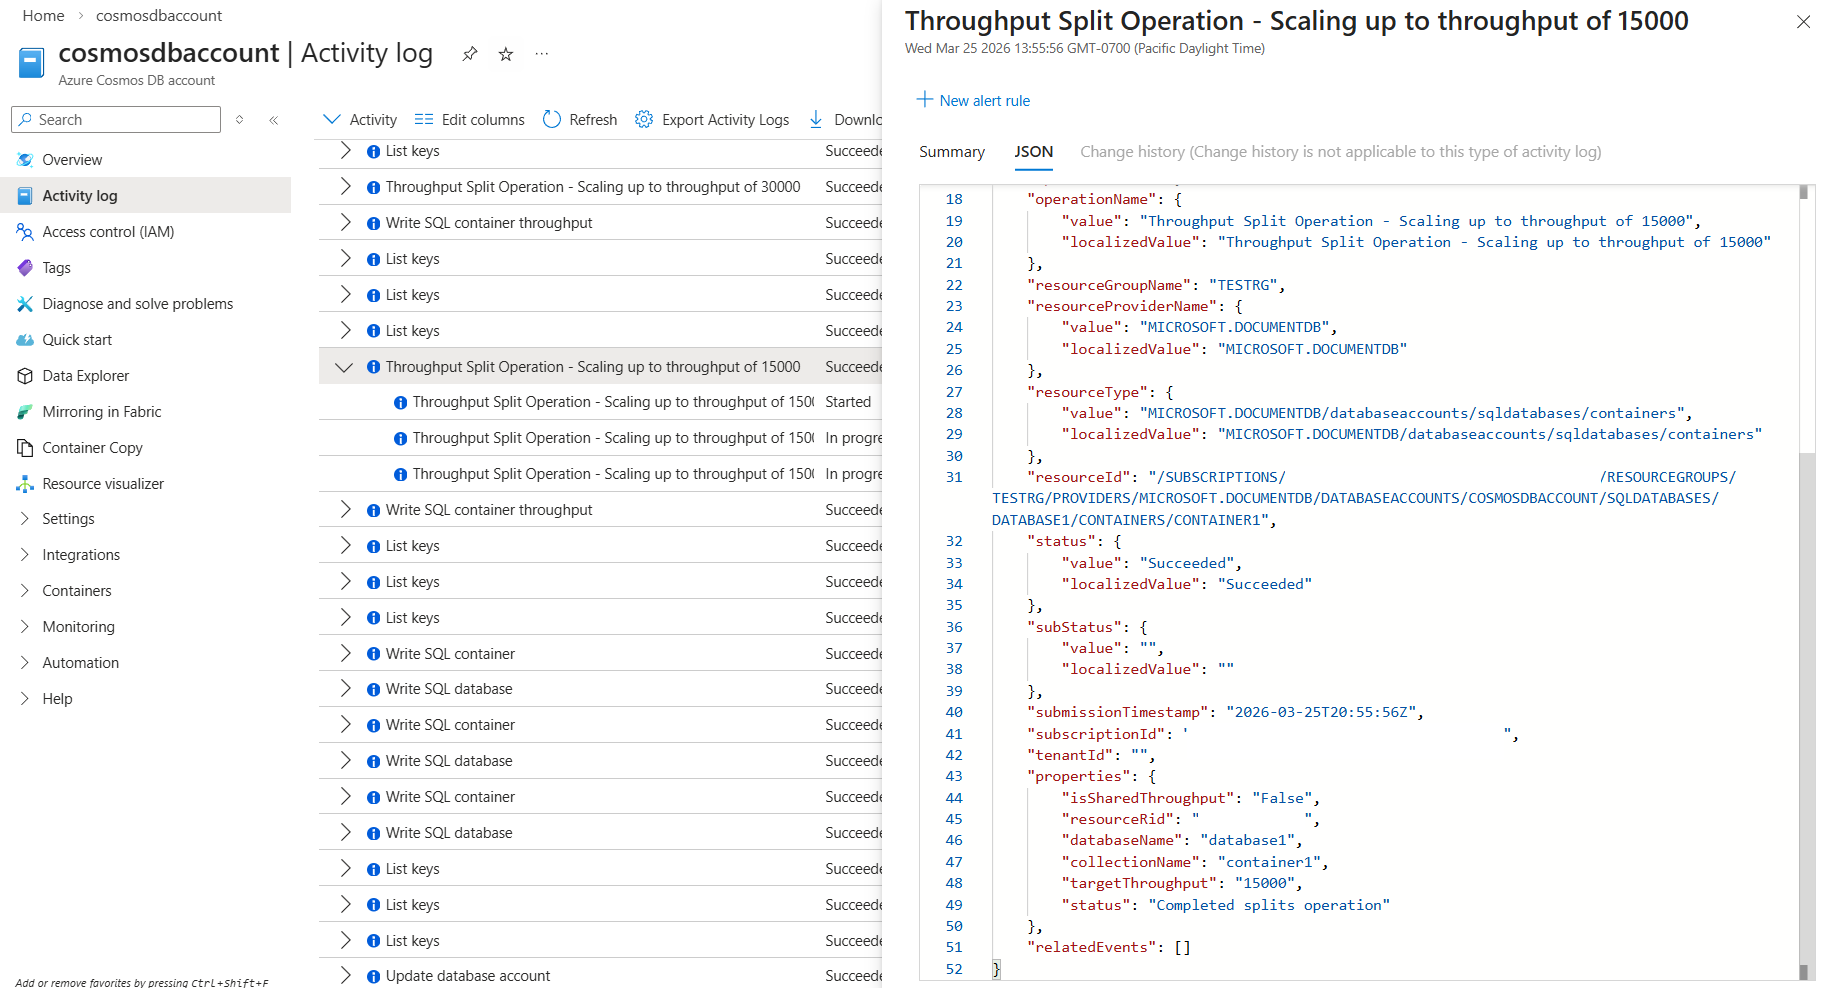The image size is (1825, 988).
Task: Pin the Activity log blade
Action: pos(470,54)
